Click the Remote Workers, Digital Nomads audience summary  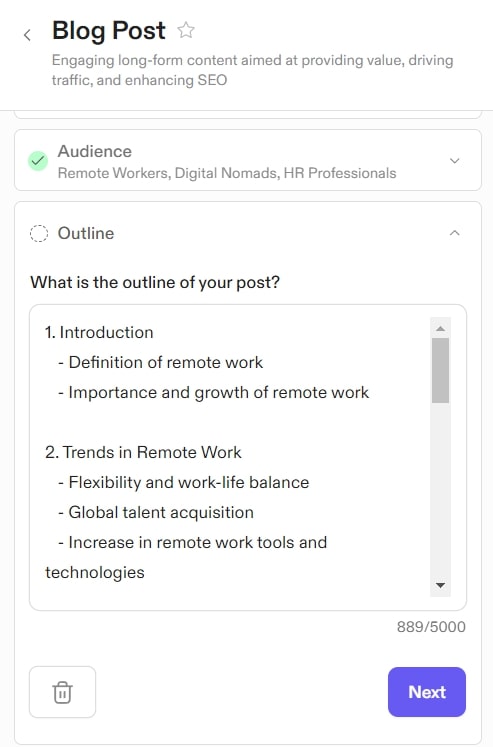click(227, 173)
